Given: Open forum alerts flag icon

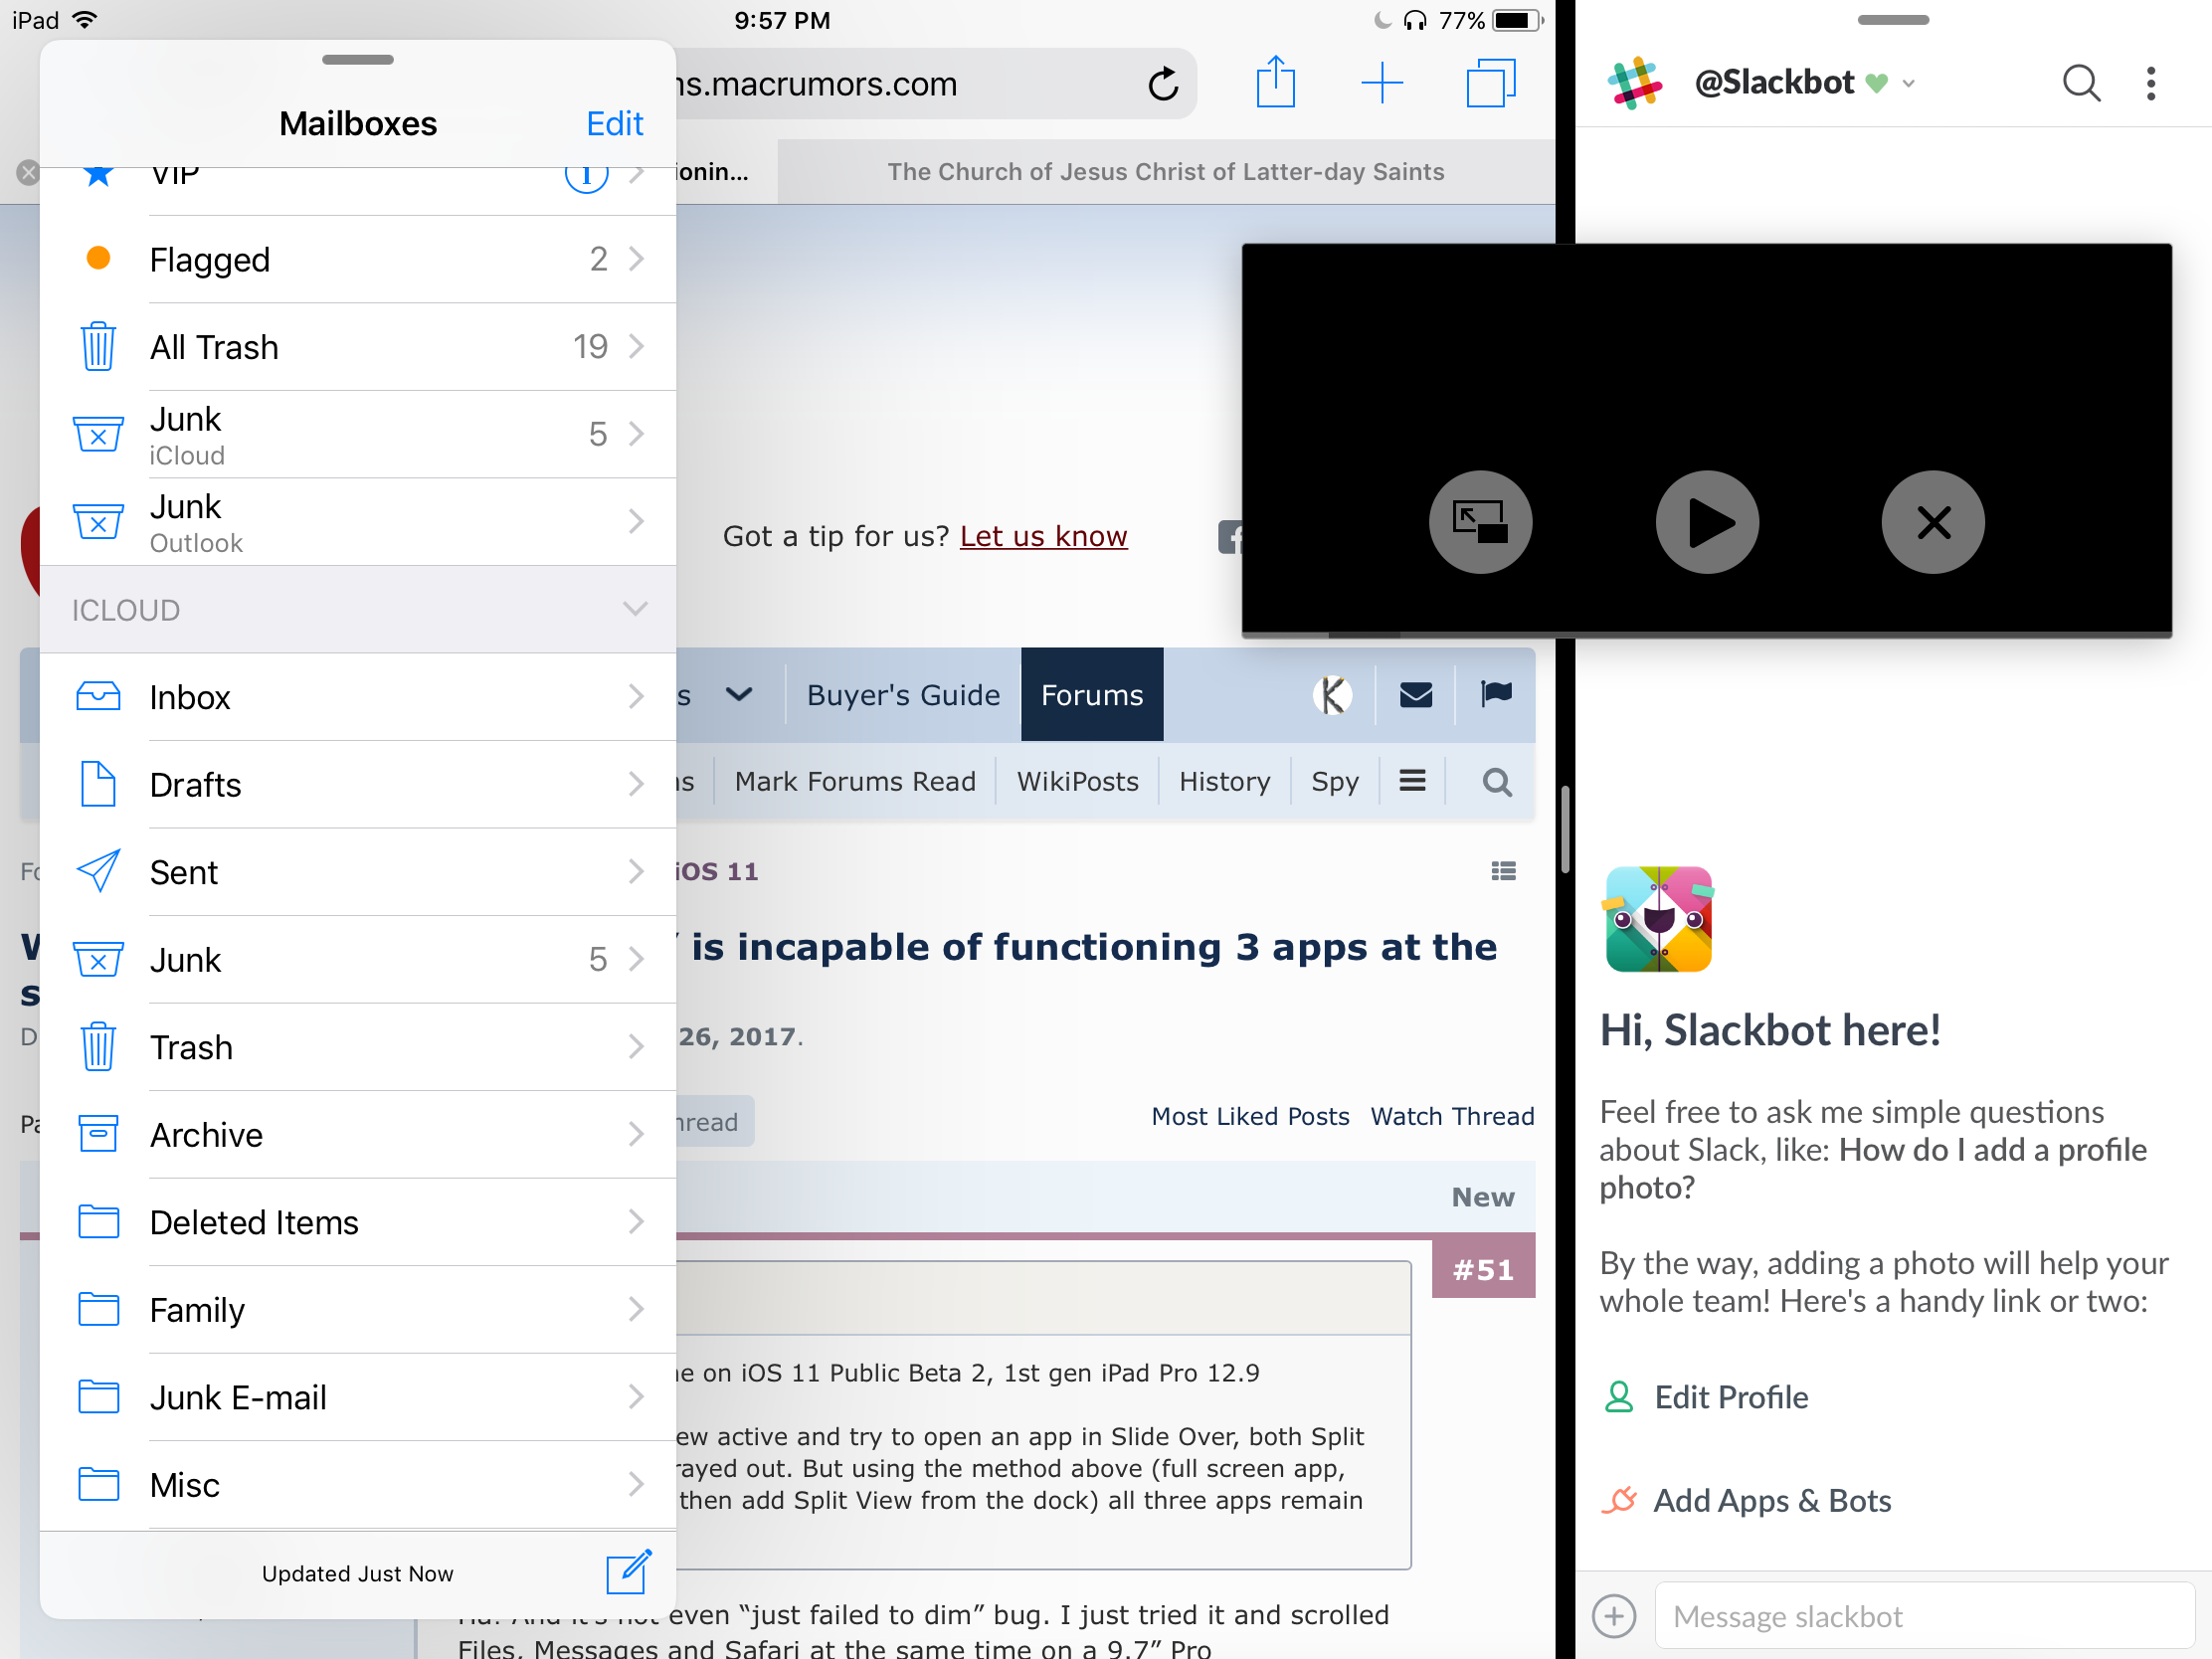Looking at the screenshot, I should pyautogui.click(x=1496, y=693).
